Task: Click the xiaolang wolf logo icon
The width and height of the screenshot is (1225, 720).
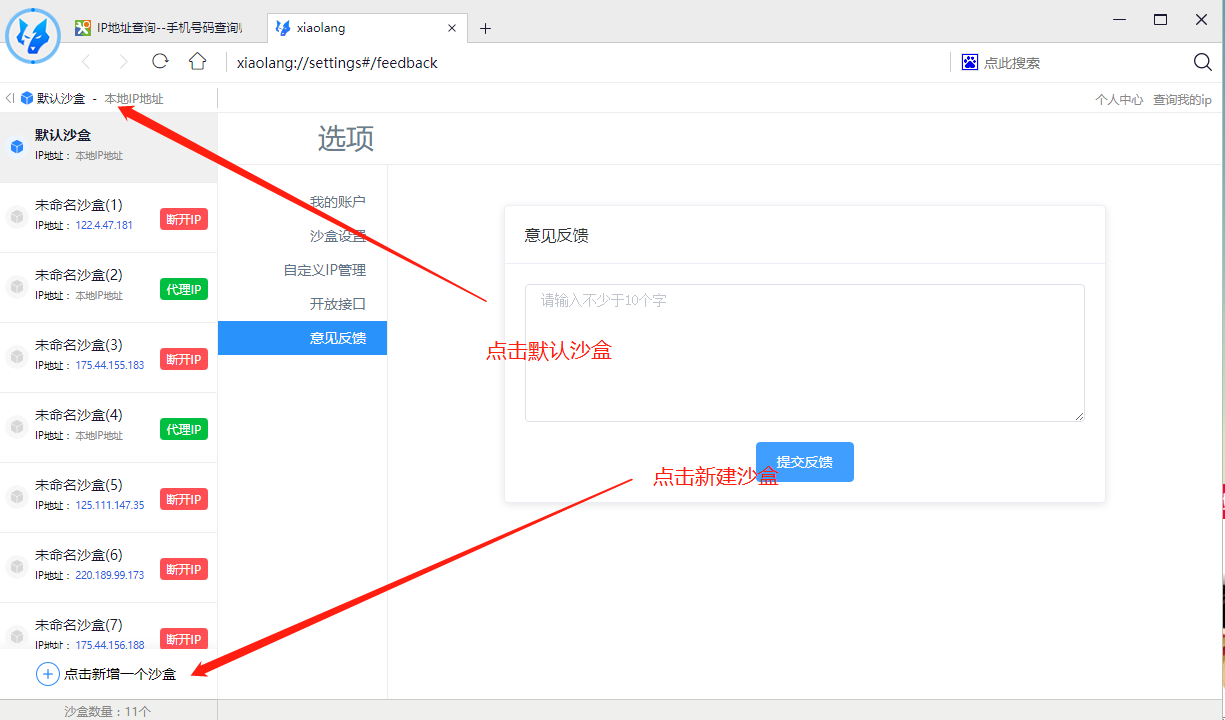Action: 33,36
